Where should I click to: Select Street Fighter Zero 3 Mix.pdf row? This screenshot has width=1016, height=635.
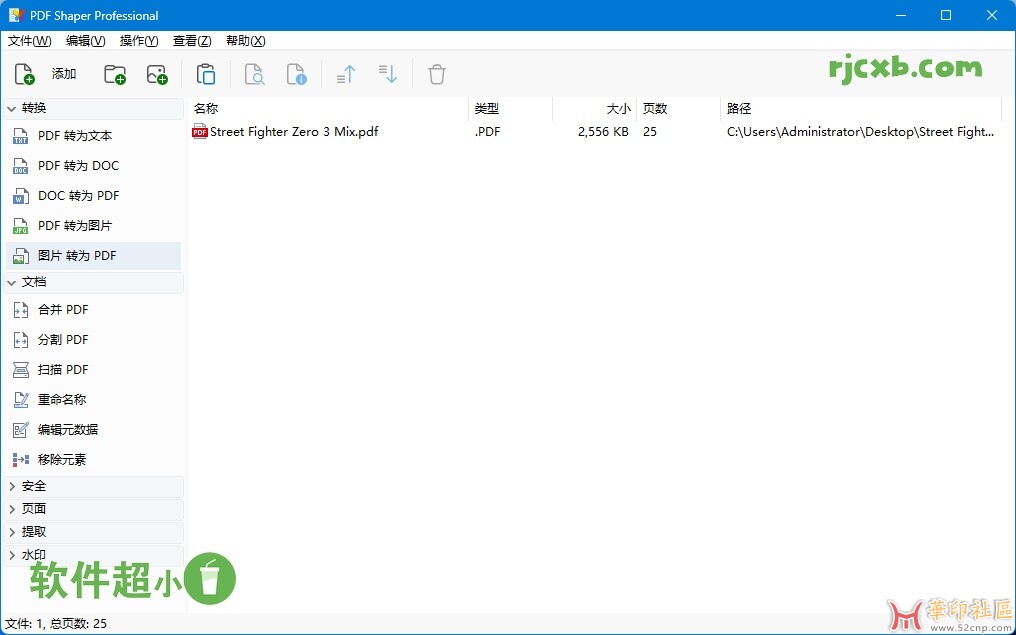[595, 132]
